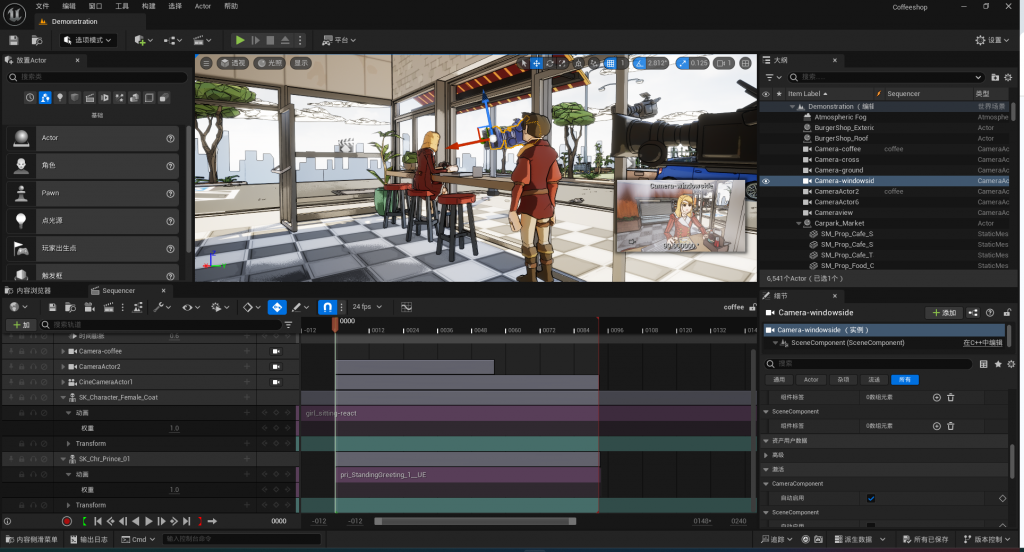This screenshot has height=552, width=1024.
Task: Toggle visibility eye of Camera-windowside in Outliner
Action: (765, 181)
